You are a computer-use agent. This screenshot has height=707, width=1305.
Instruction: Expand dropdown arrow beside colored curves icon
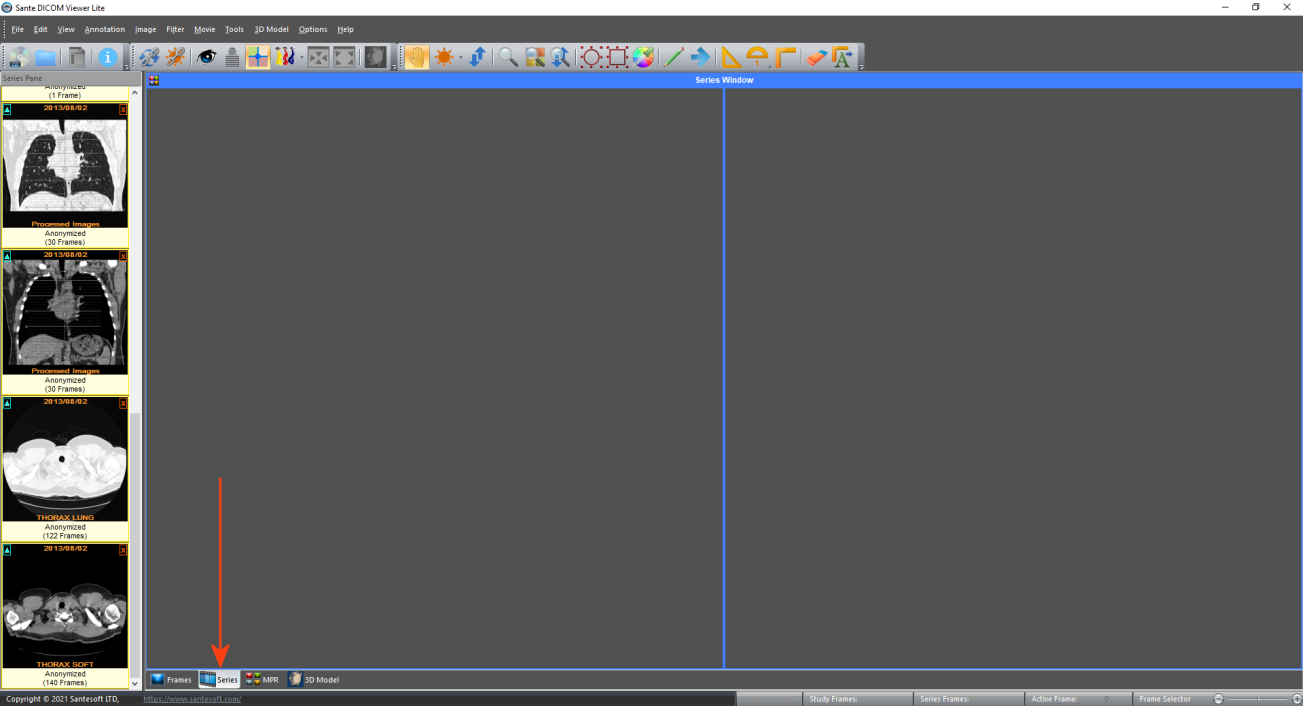pyautogui.click(x=301, y=57)
